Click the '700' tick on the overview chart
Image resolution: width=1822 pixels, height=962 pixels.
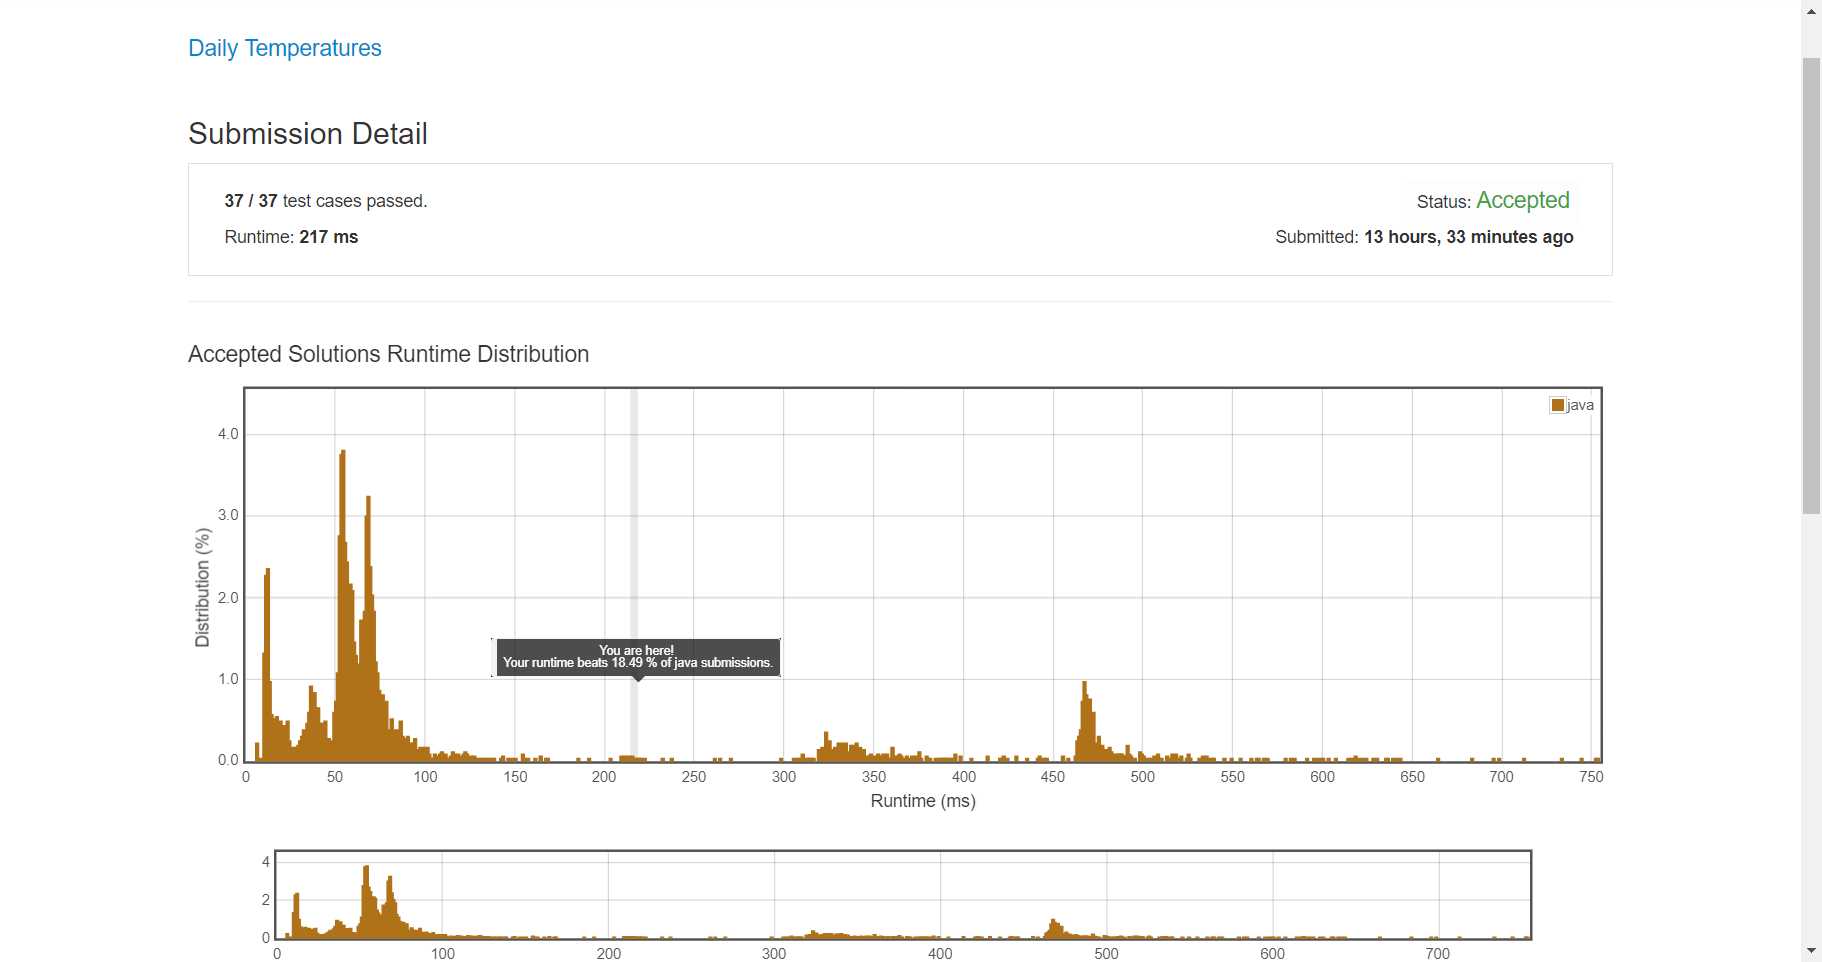pyautogui.click(x=1437, y=954)
